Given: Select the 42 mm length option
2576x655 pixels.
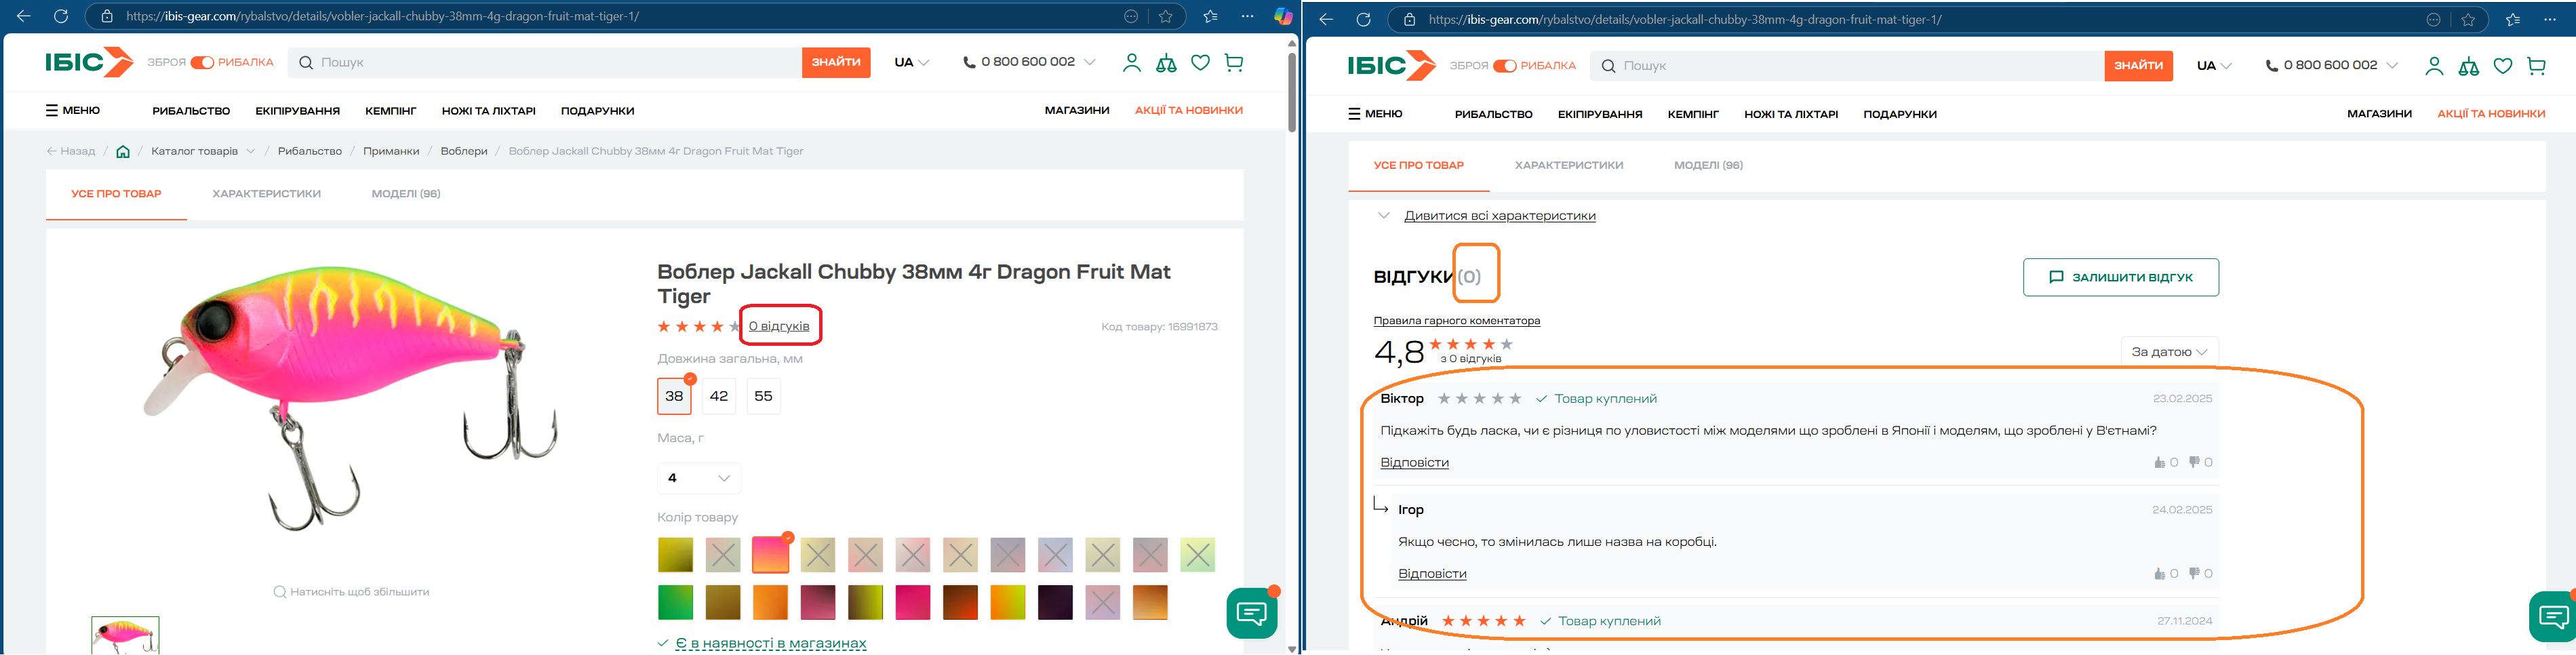Looking at the screenshot, I should (718, 396).
